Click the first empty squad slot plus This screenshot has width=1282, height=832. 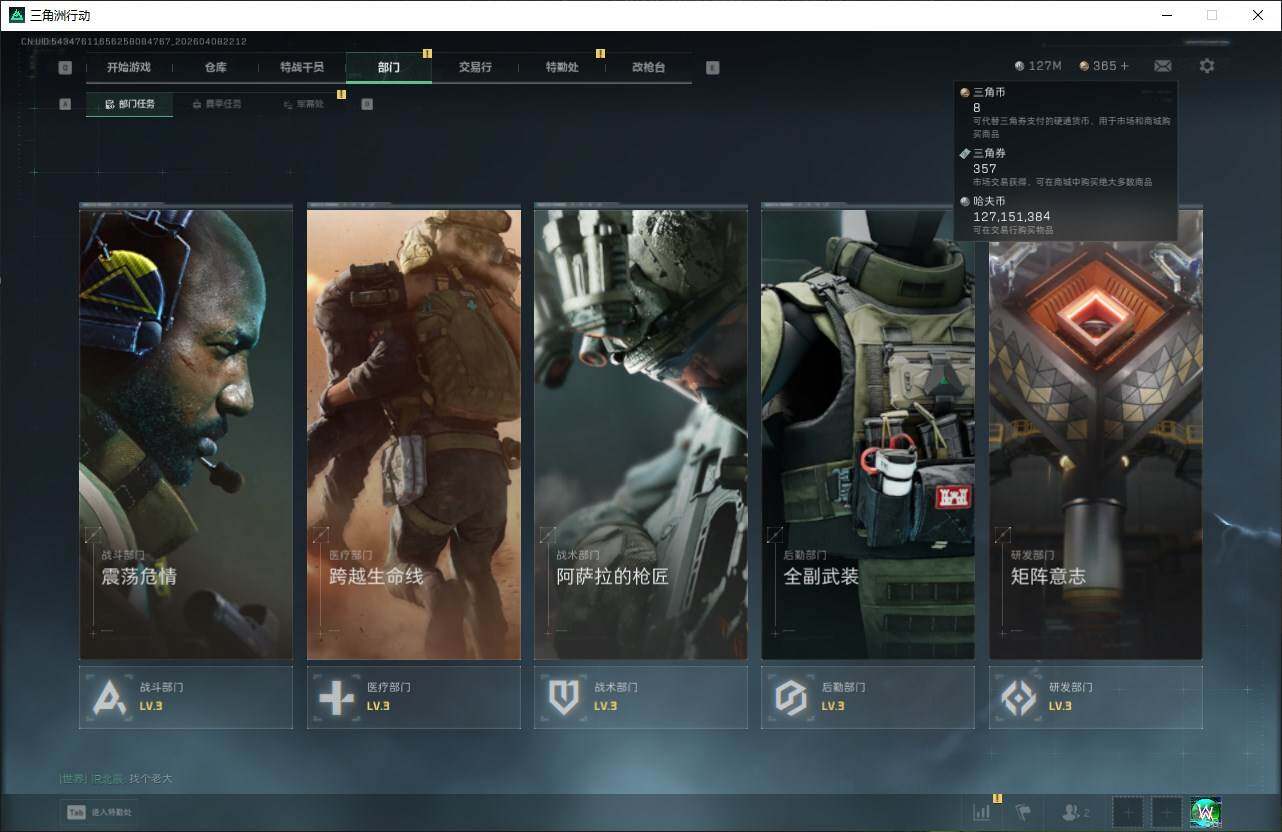point(1128,812)
